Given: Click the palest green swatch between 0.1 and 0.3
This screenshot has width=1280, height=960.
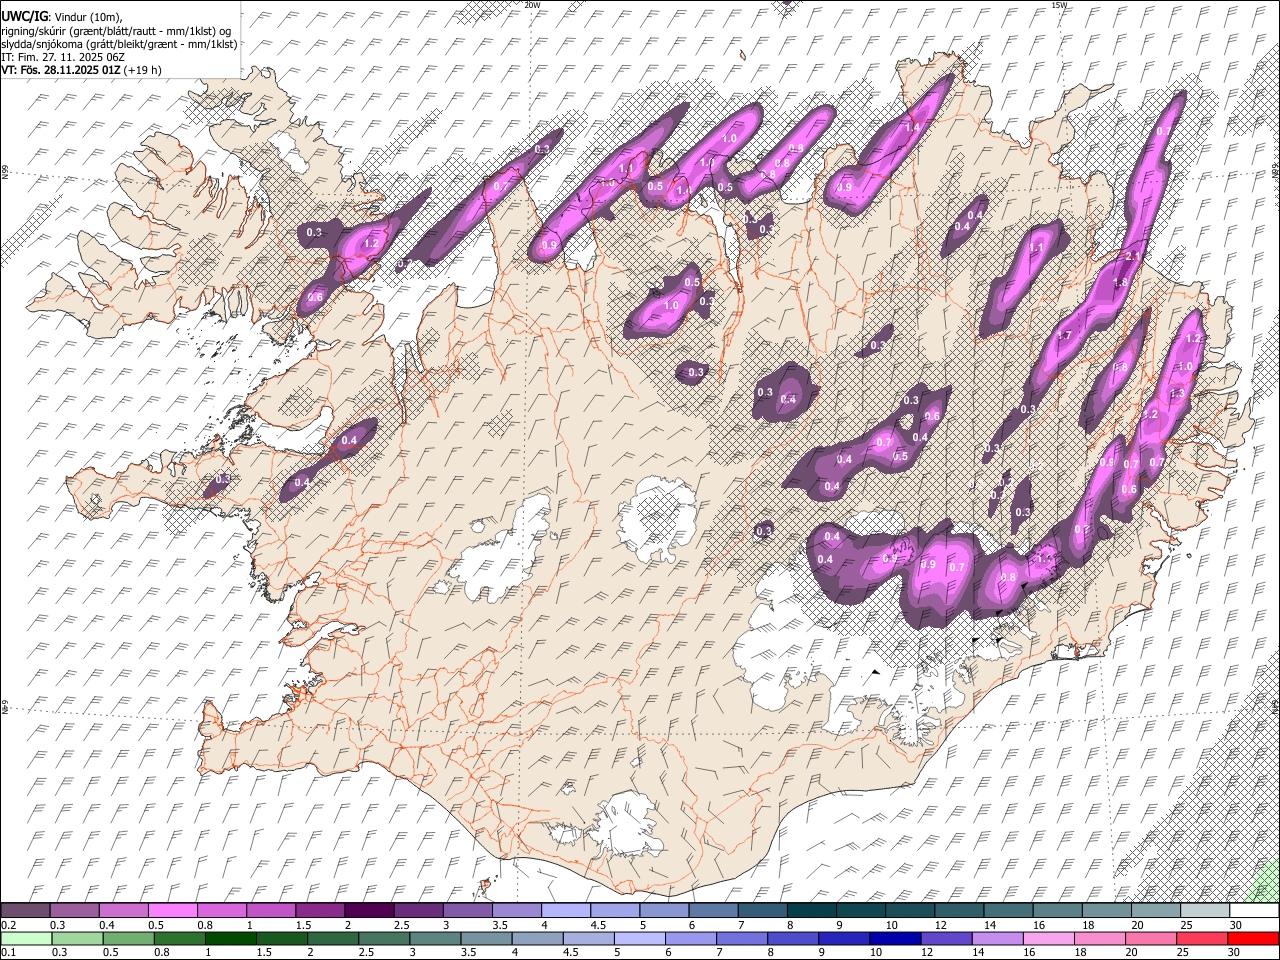Looking at the screenshot, I should [26, 938].
